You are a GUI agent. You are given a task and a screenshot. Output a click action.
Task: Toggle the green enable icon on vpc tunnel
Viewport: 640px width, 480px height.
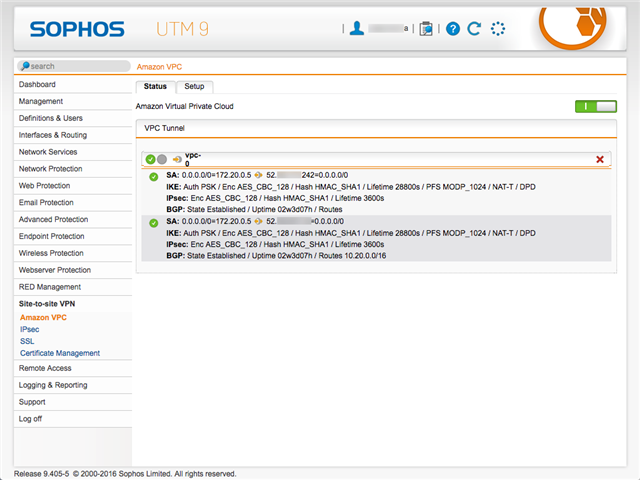[149, 159]
